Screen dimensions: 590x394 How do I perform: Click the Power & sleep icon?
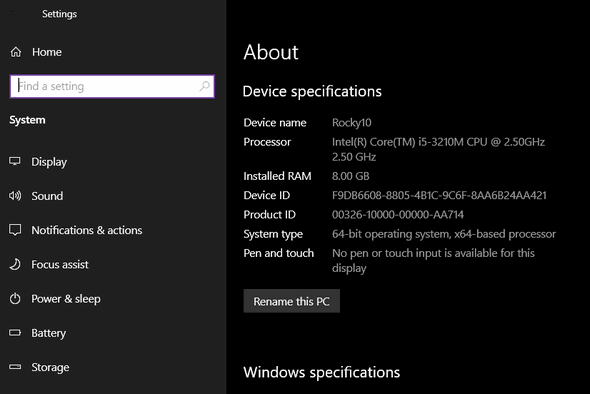(x=15, y=298)
